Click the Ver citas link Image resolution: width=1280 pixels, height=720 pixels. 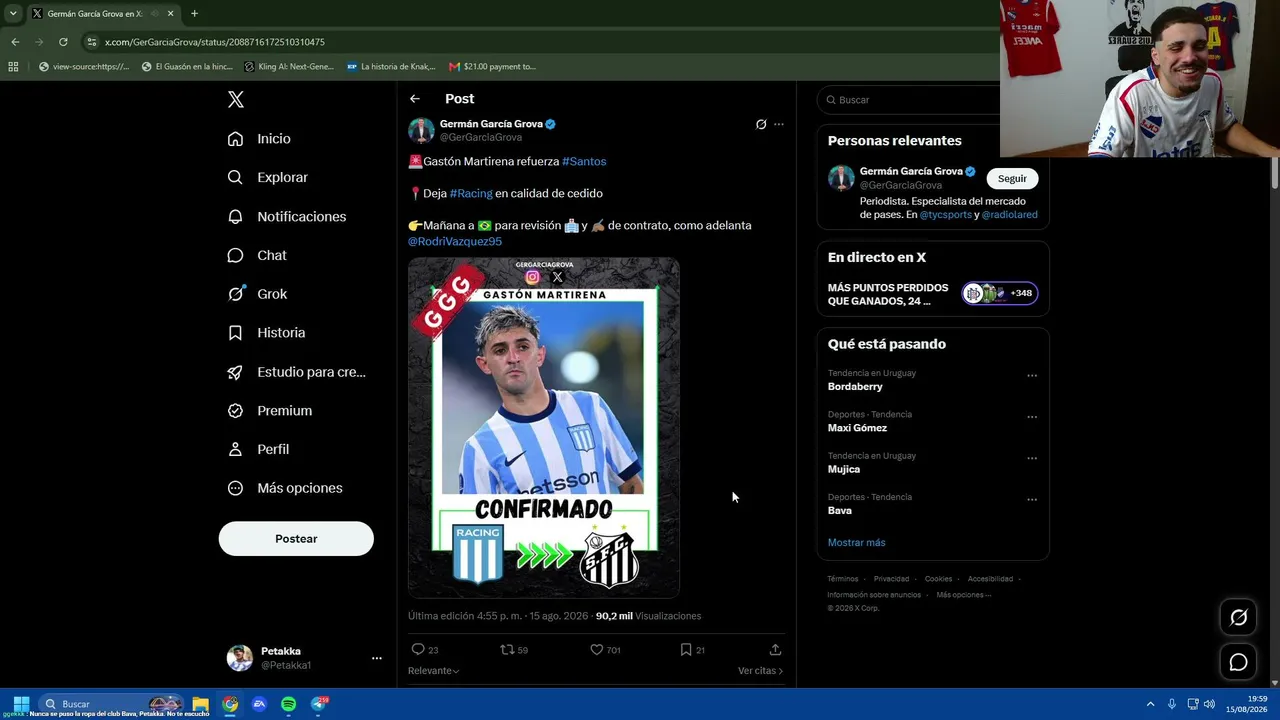point(760,671)
